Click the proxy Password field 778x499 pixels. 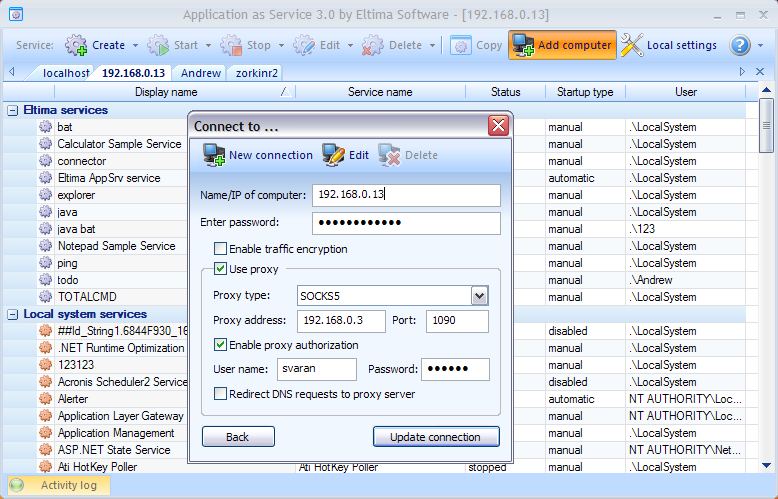(455, 369)
